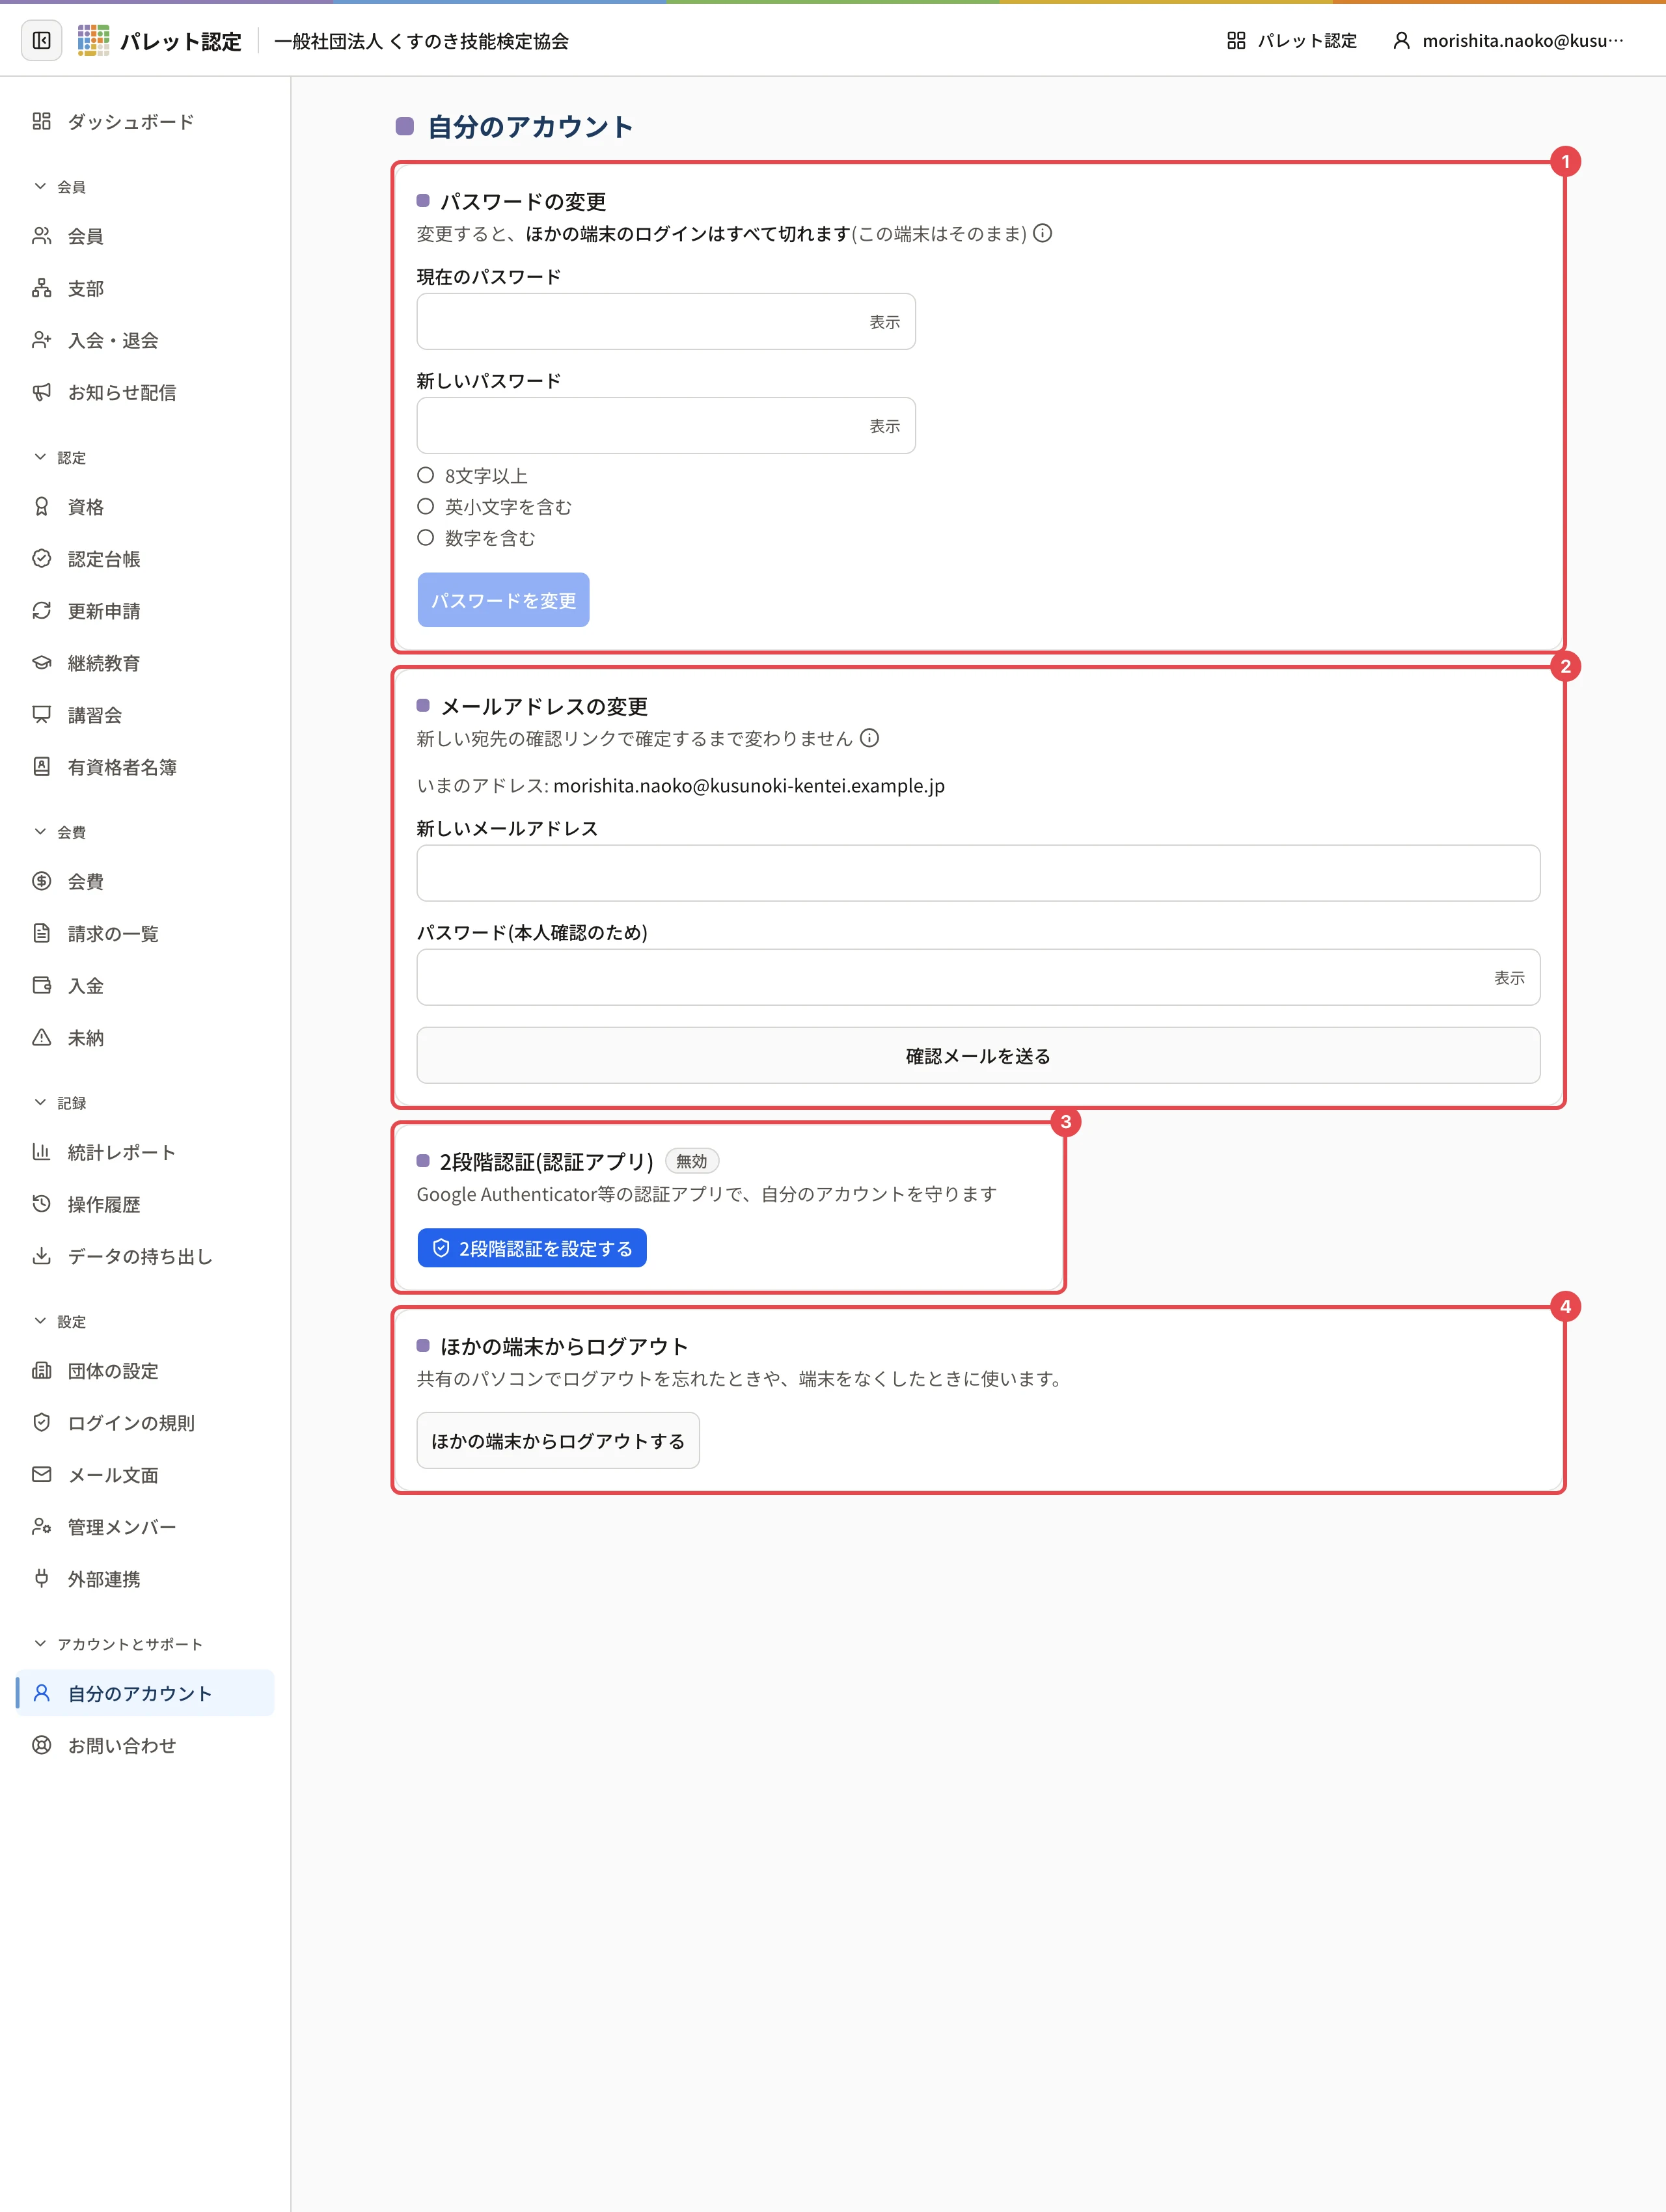Open お問い合わせ in the sidebar
This screenshot has width=1666, height=2212.
coord(145,1745)
